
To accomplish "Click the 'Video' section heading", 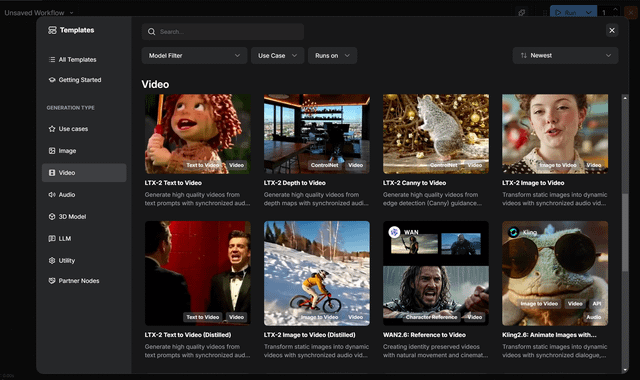I will click(155, 84).
